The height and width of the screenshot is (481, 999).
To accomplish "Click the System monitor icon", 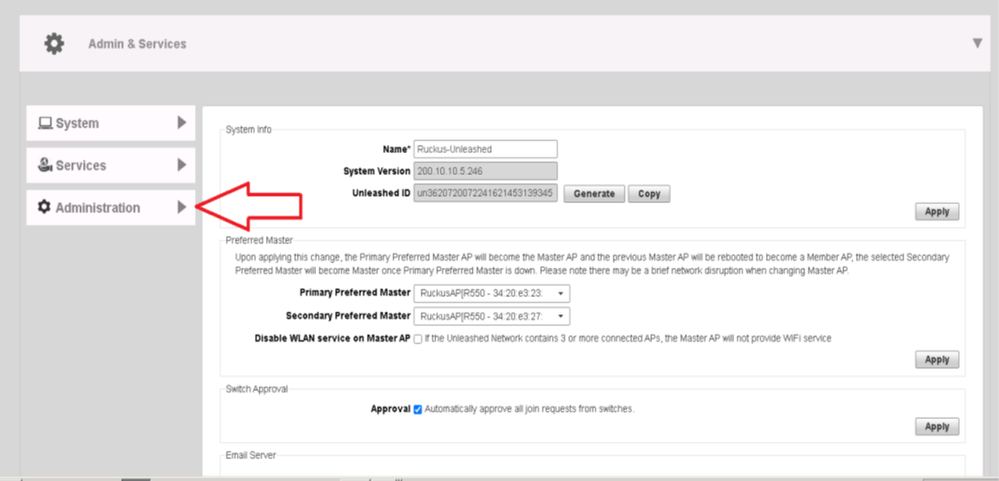I will (x=44, y=123).
